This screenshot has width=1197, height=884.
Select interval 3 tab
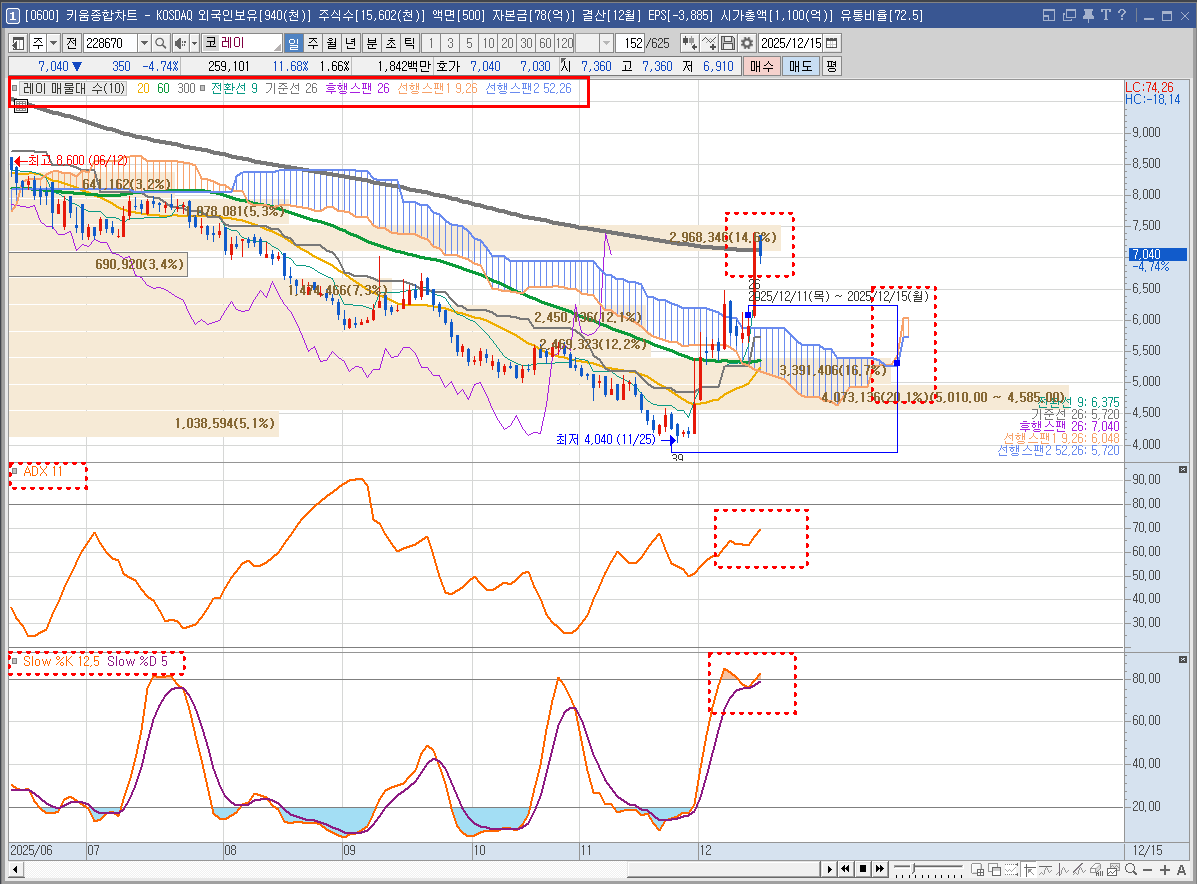[x=450, y=44]
